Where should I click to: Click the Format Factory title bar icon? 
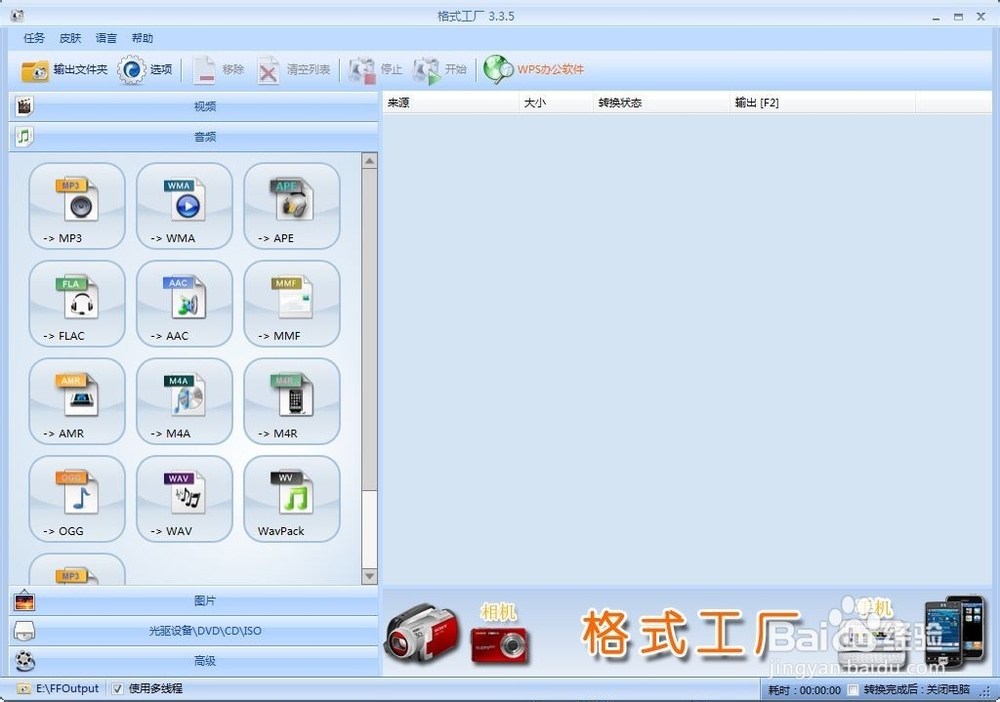(x=17, y=15)
